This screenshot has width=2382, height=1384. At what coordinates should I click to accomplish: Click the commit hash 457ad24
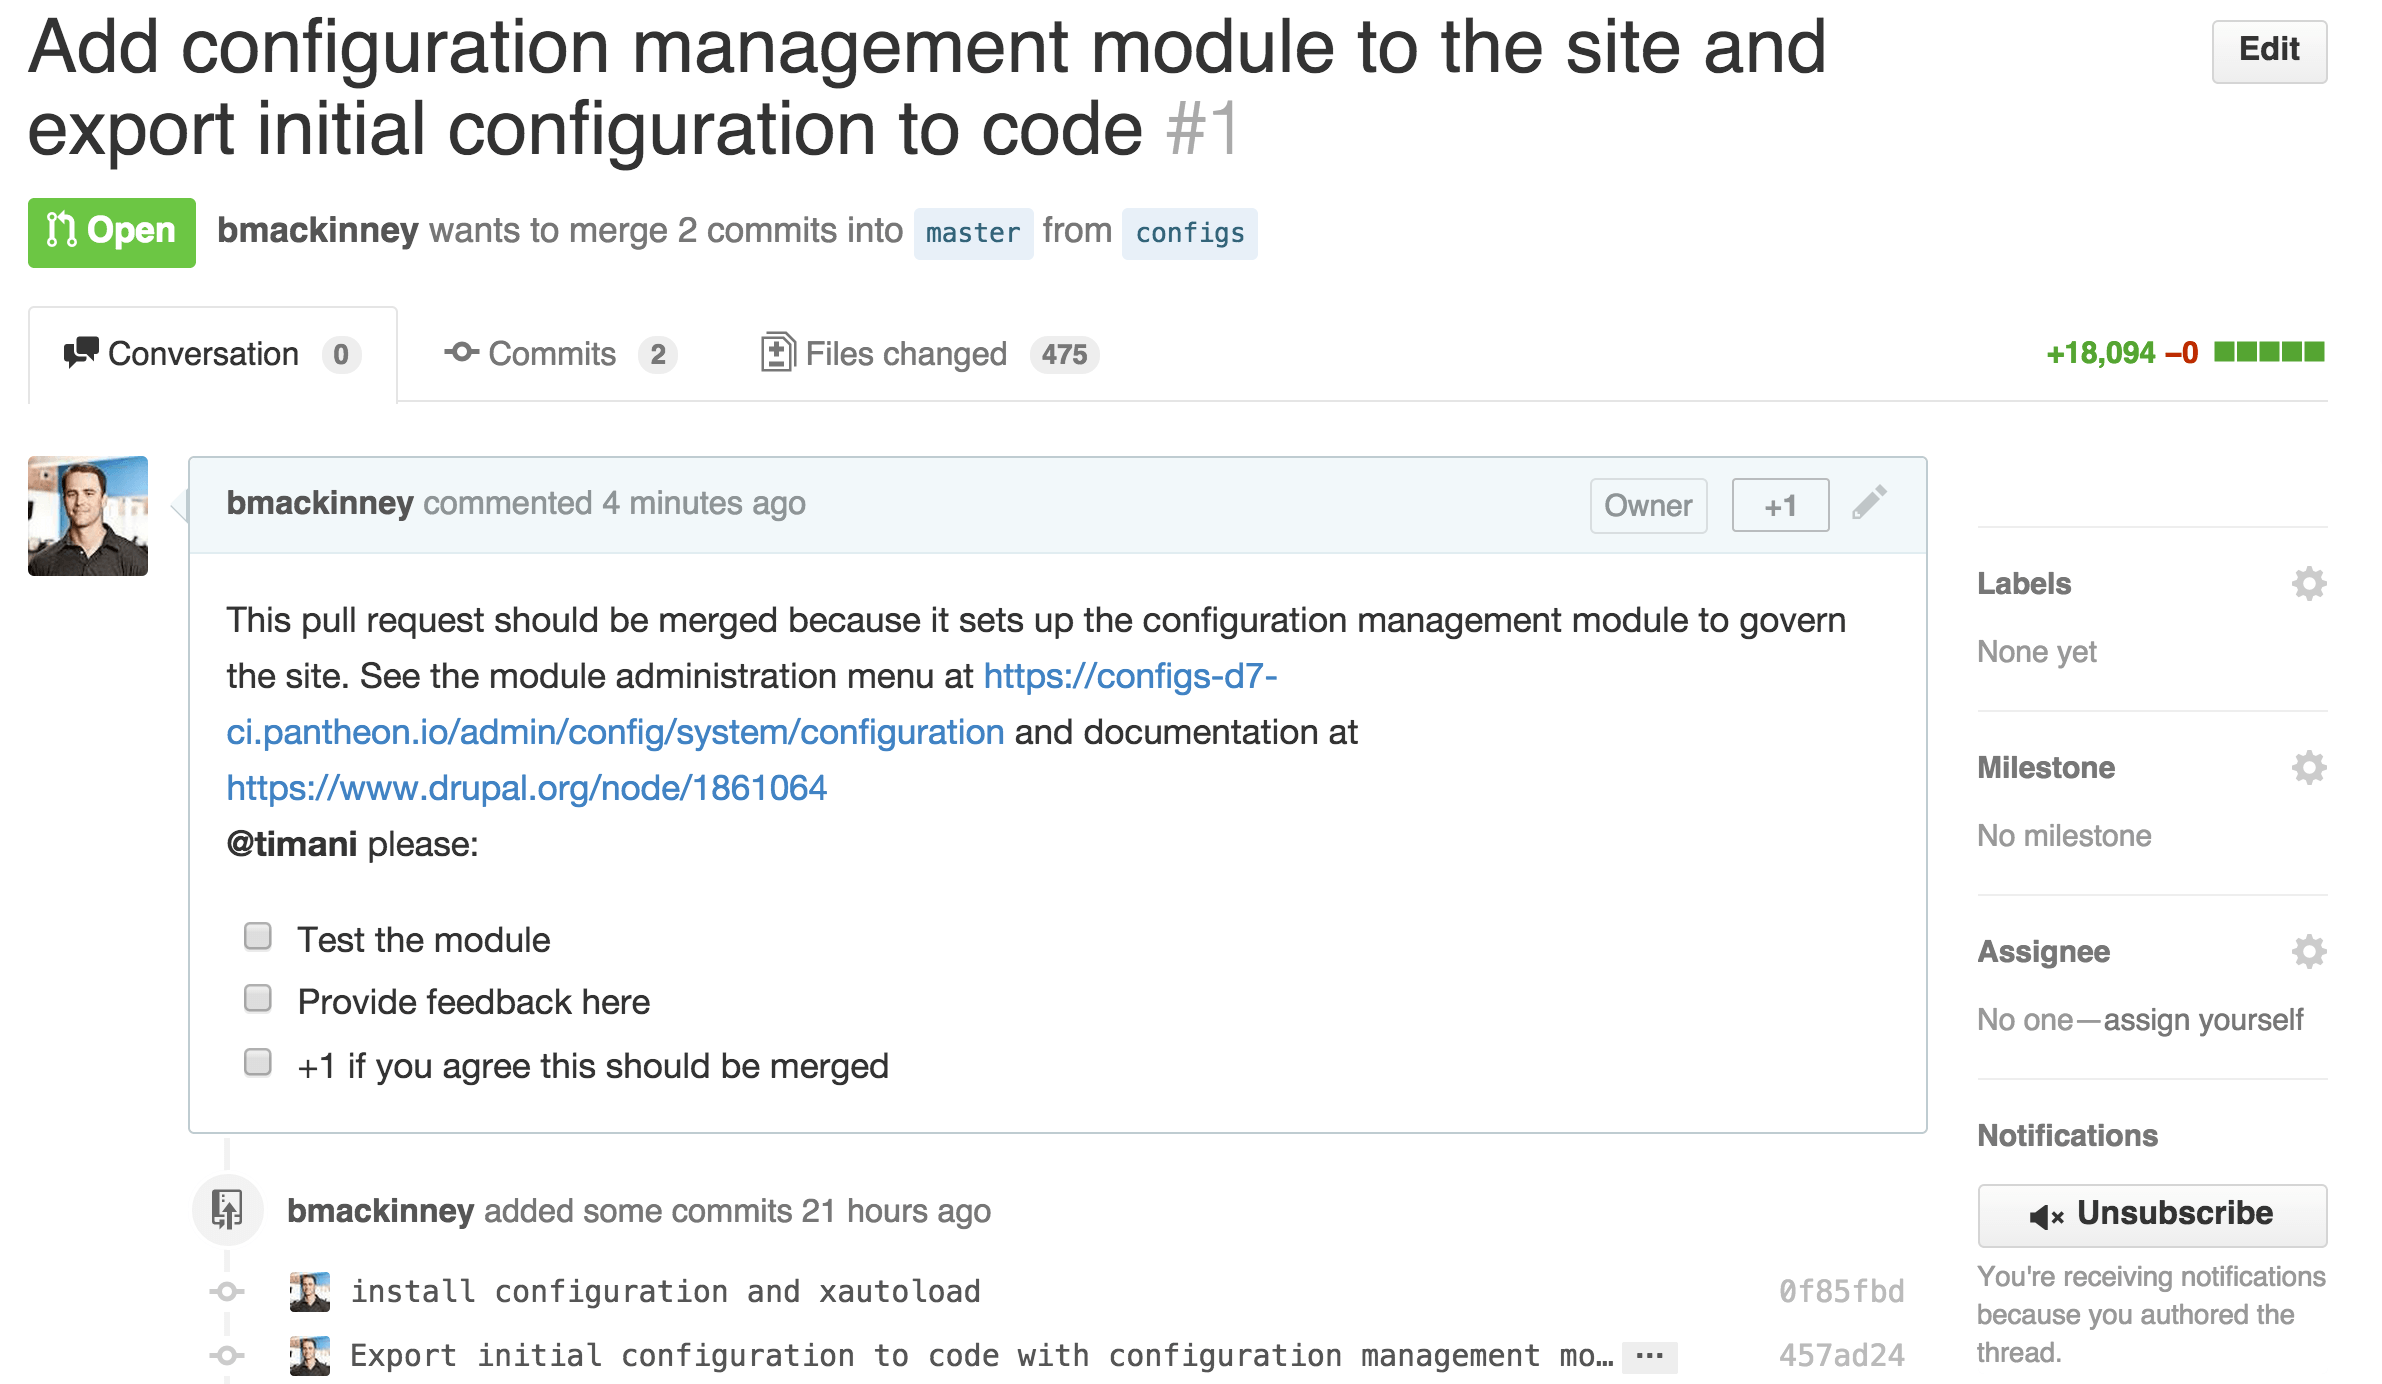[1841, 1355]
